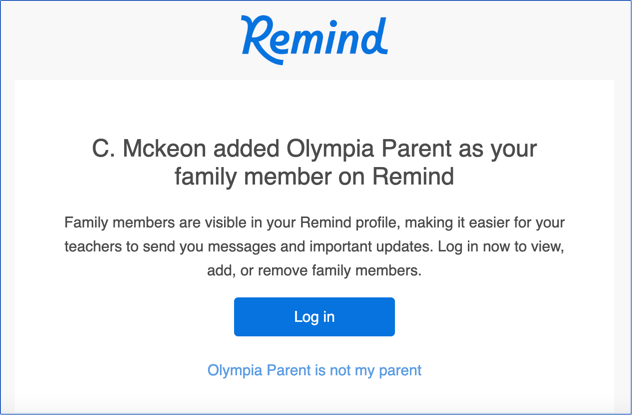
Task: Click the "family member on Remind" heading line
Action: click(x=314, y=177)
